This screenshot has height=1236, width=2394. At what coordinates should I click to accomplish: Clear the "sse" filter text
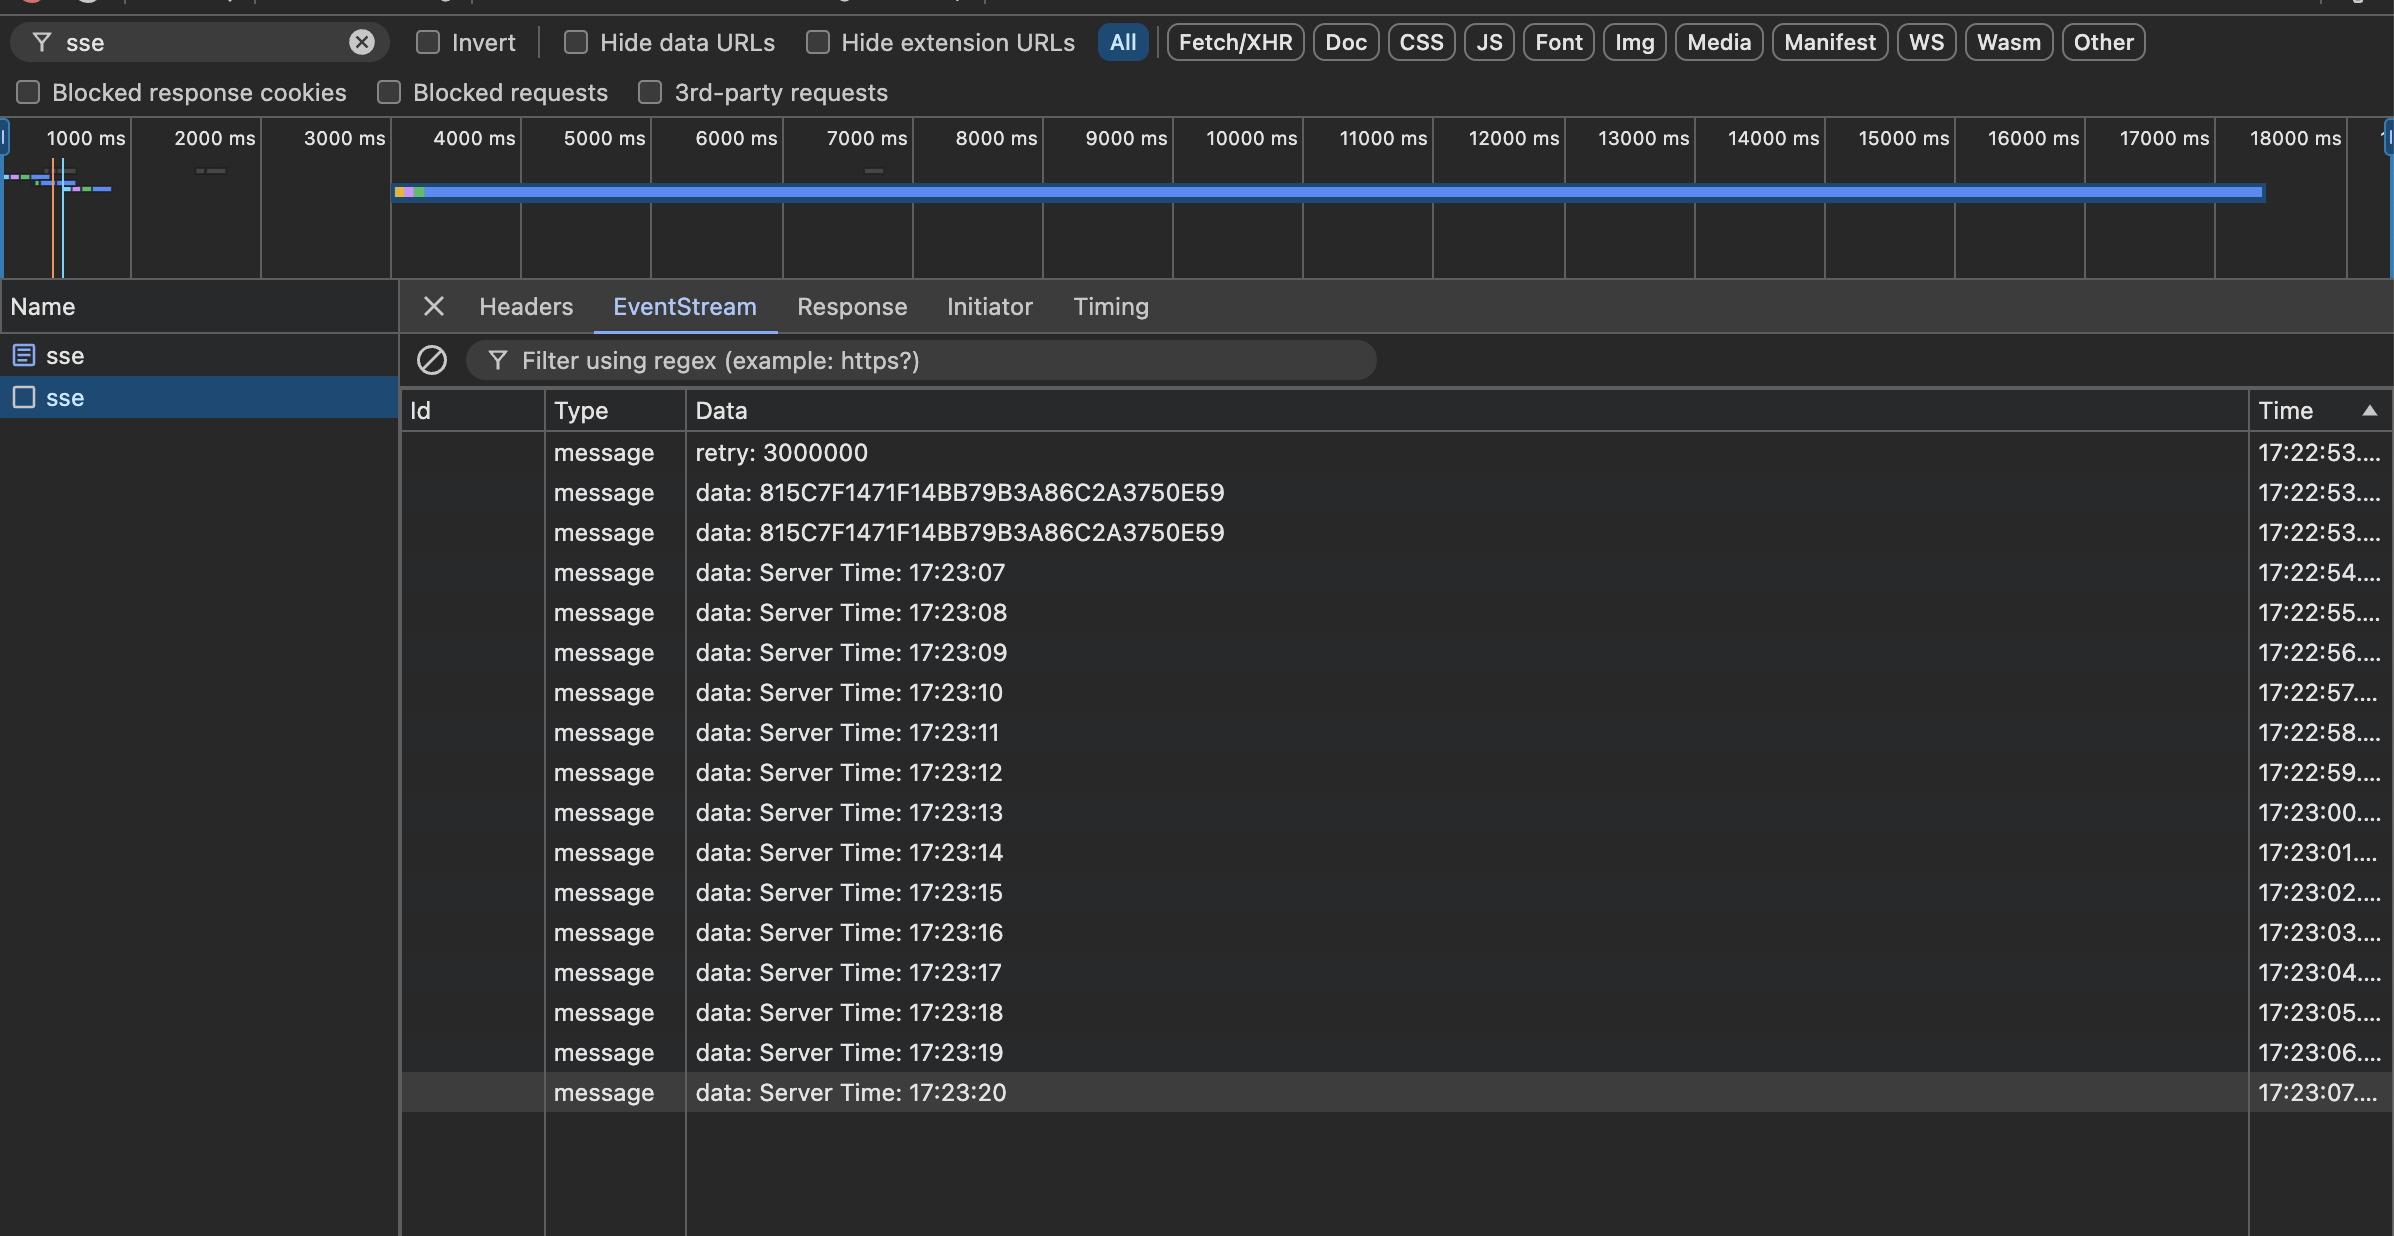coord(361,42)
